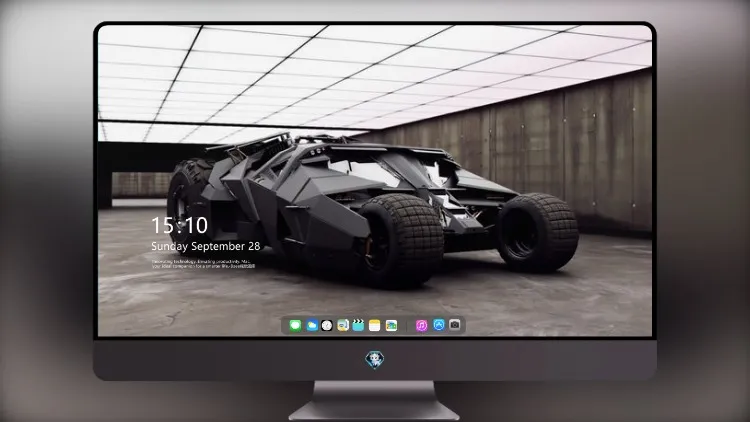
Task: Open the Camera app in the dock
Action: 455,325
